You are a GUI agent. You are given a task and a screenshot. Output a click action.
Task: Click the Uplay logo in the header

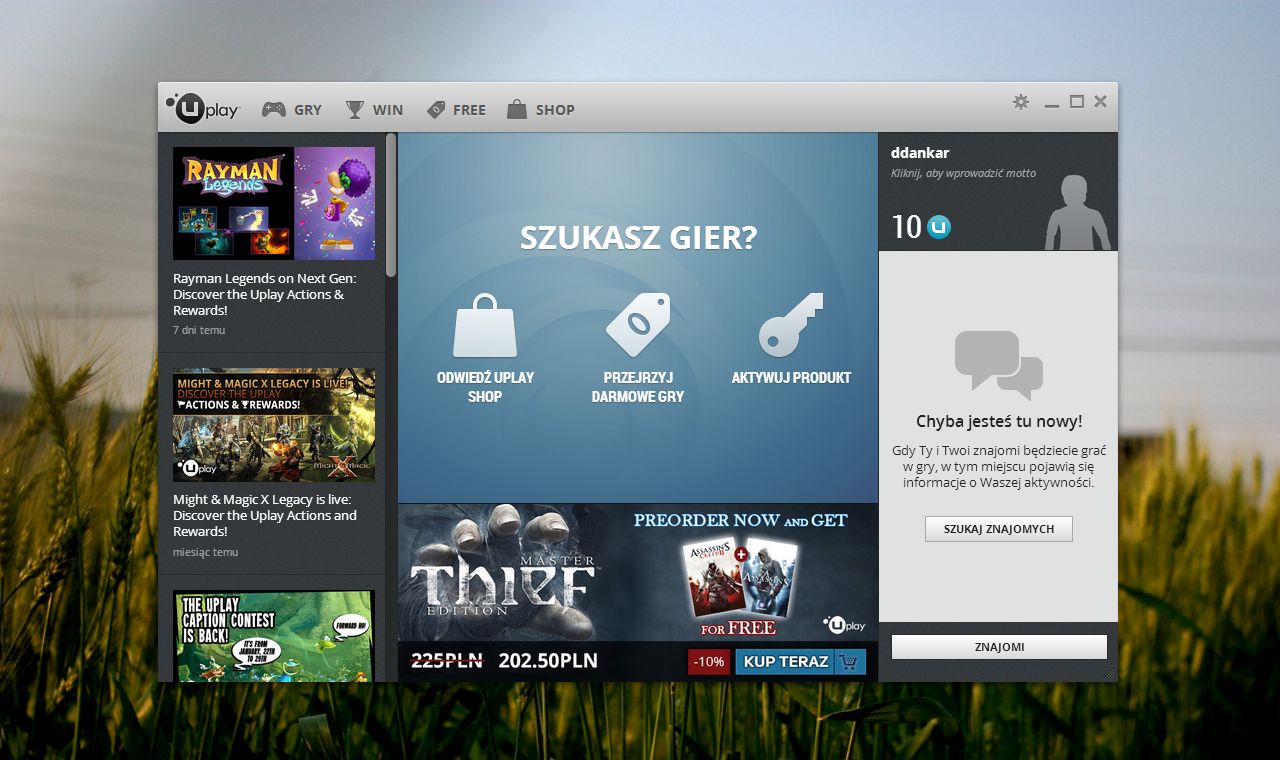[x=203, y=108]
